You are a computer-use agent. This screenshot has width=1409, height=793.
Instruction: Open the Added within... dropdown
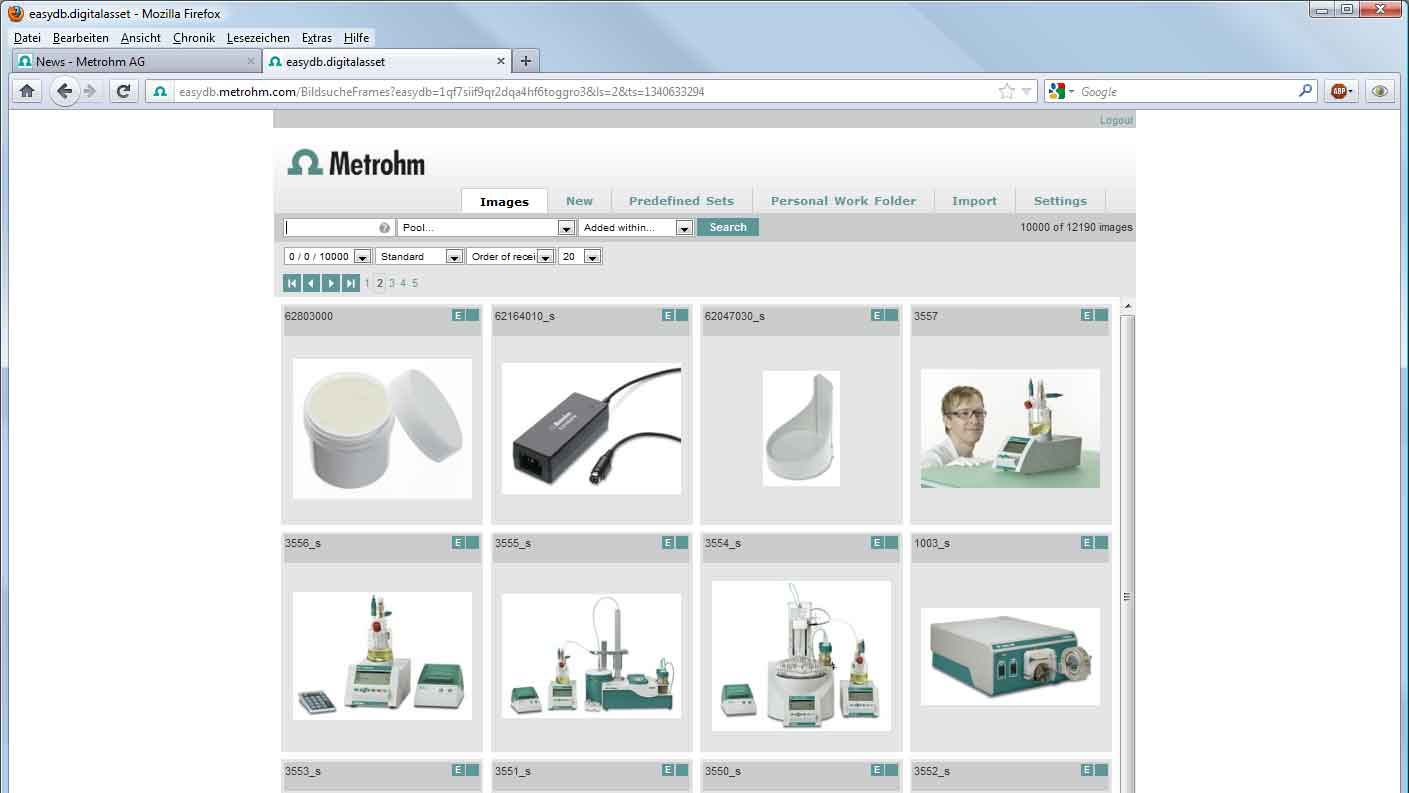click(x=636, y=228)
